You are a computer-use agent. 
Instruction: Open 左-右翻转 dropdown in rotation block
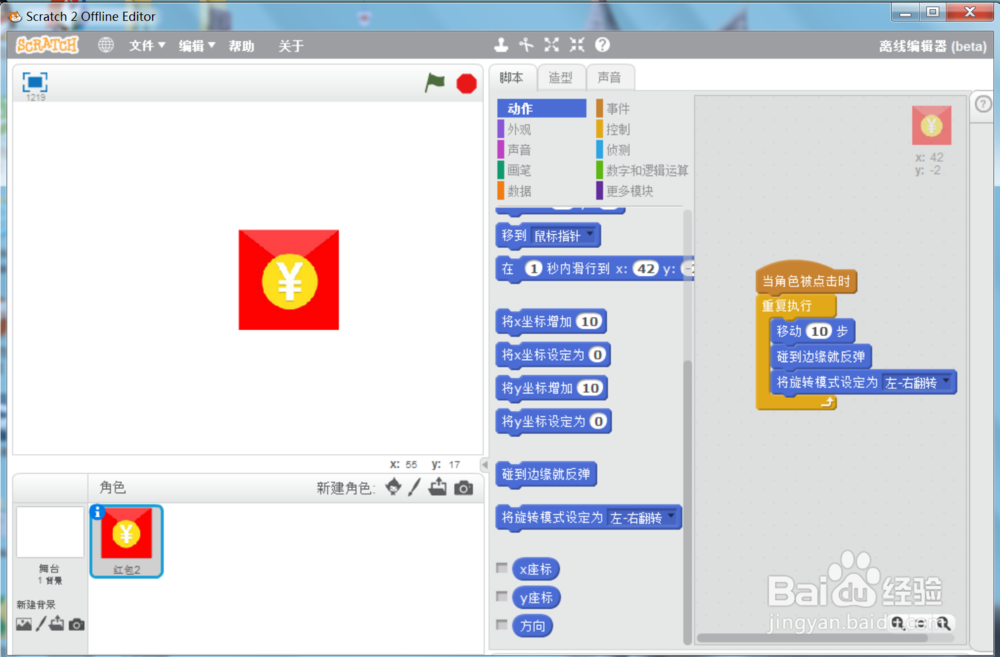pos(672,518)
